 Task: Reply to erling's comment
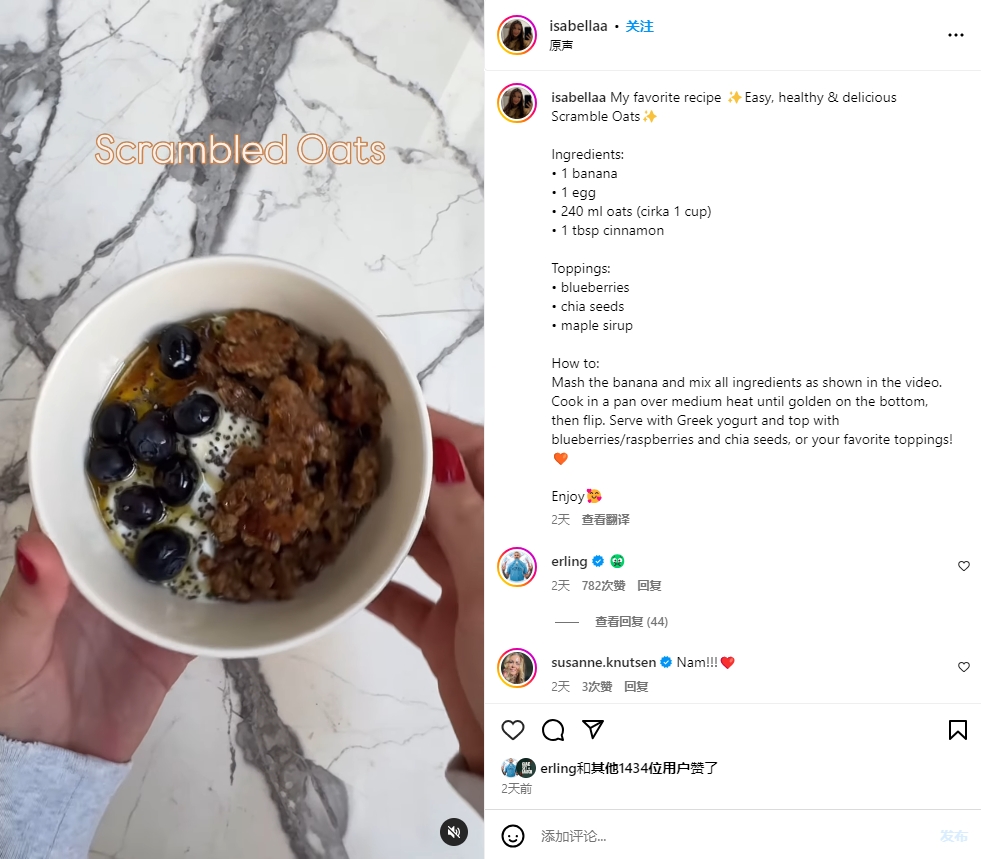(x=649, y=586)
